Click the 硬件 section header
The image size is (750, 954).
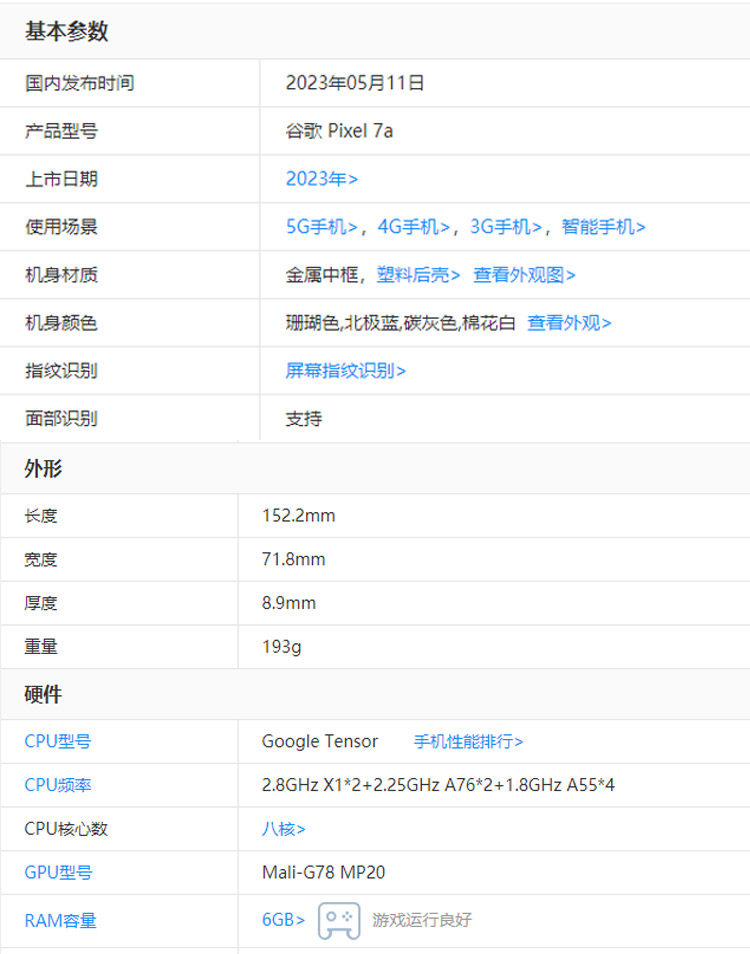click(43, 694)
